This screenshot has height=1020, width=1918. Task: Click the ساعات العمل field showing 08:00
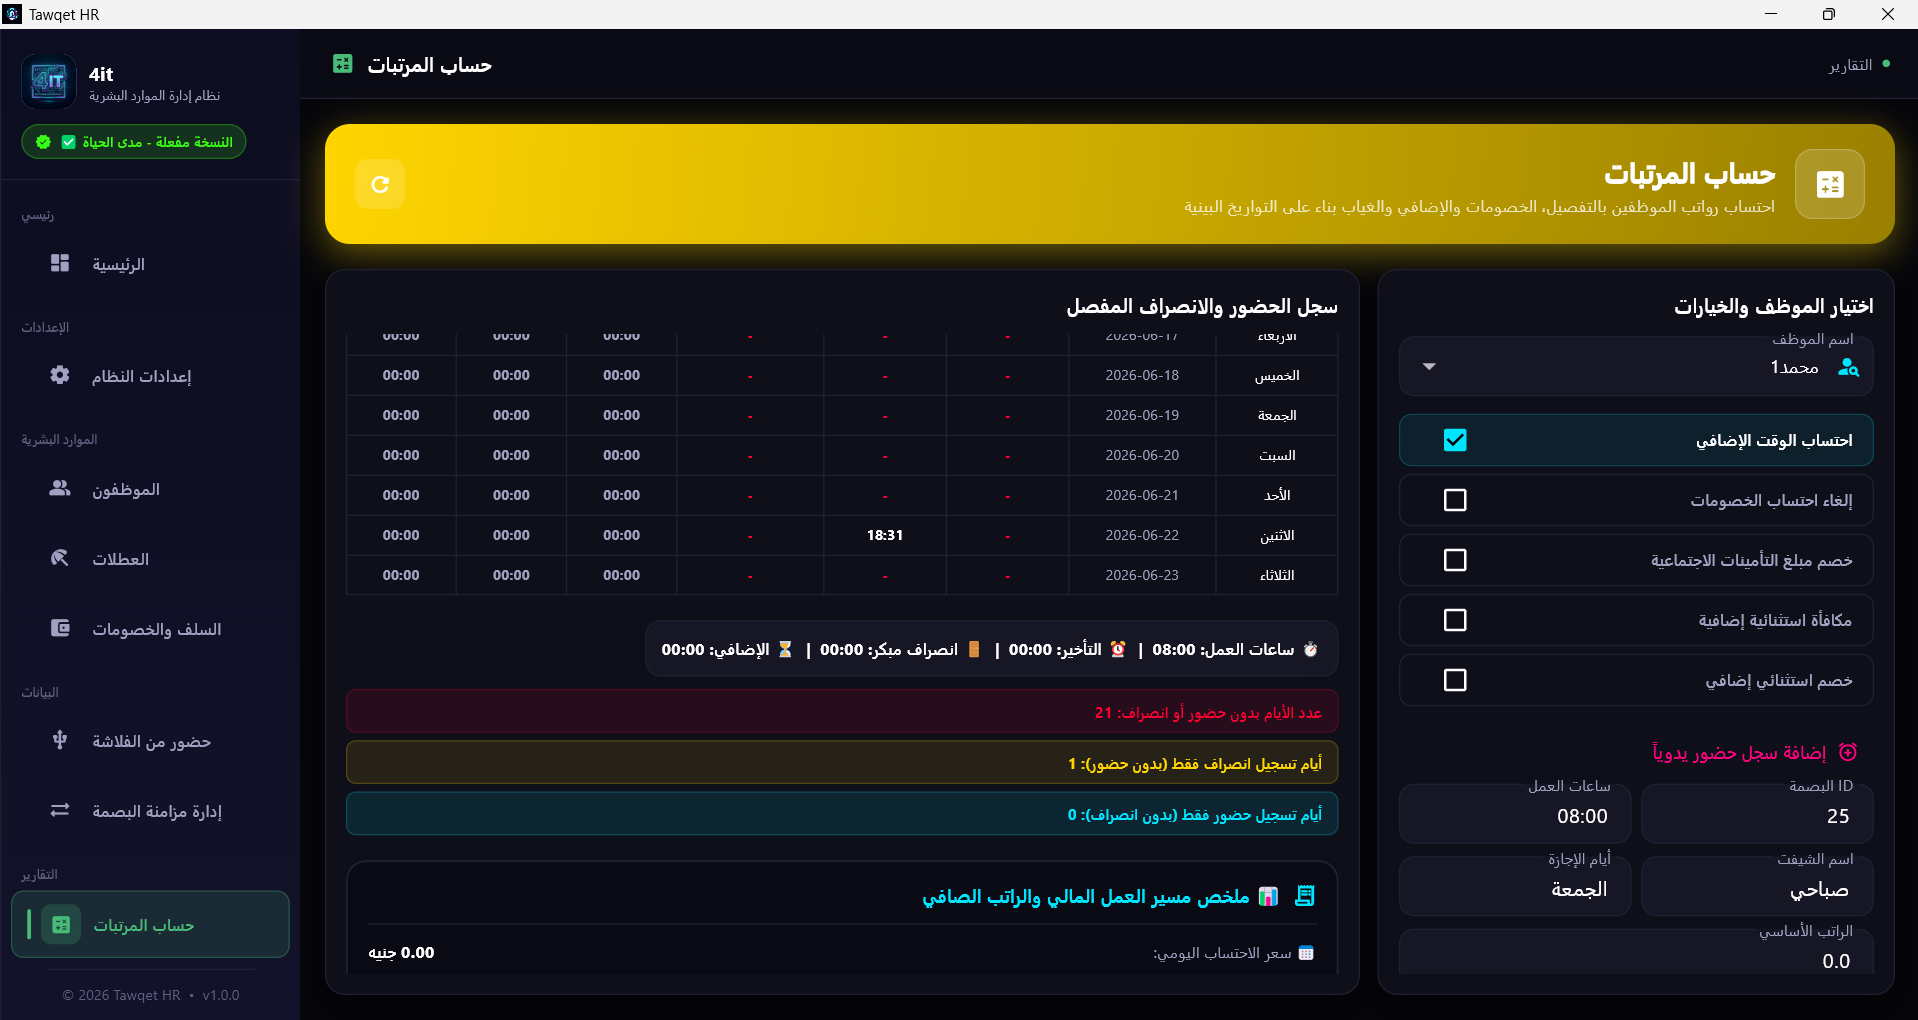1515,815
